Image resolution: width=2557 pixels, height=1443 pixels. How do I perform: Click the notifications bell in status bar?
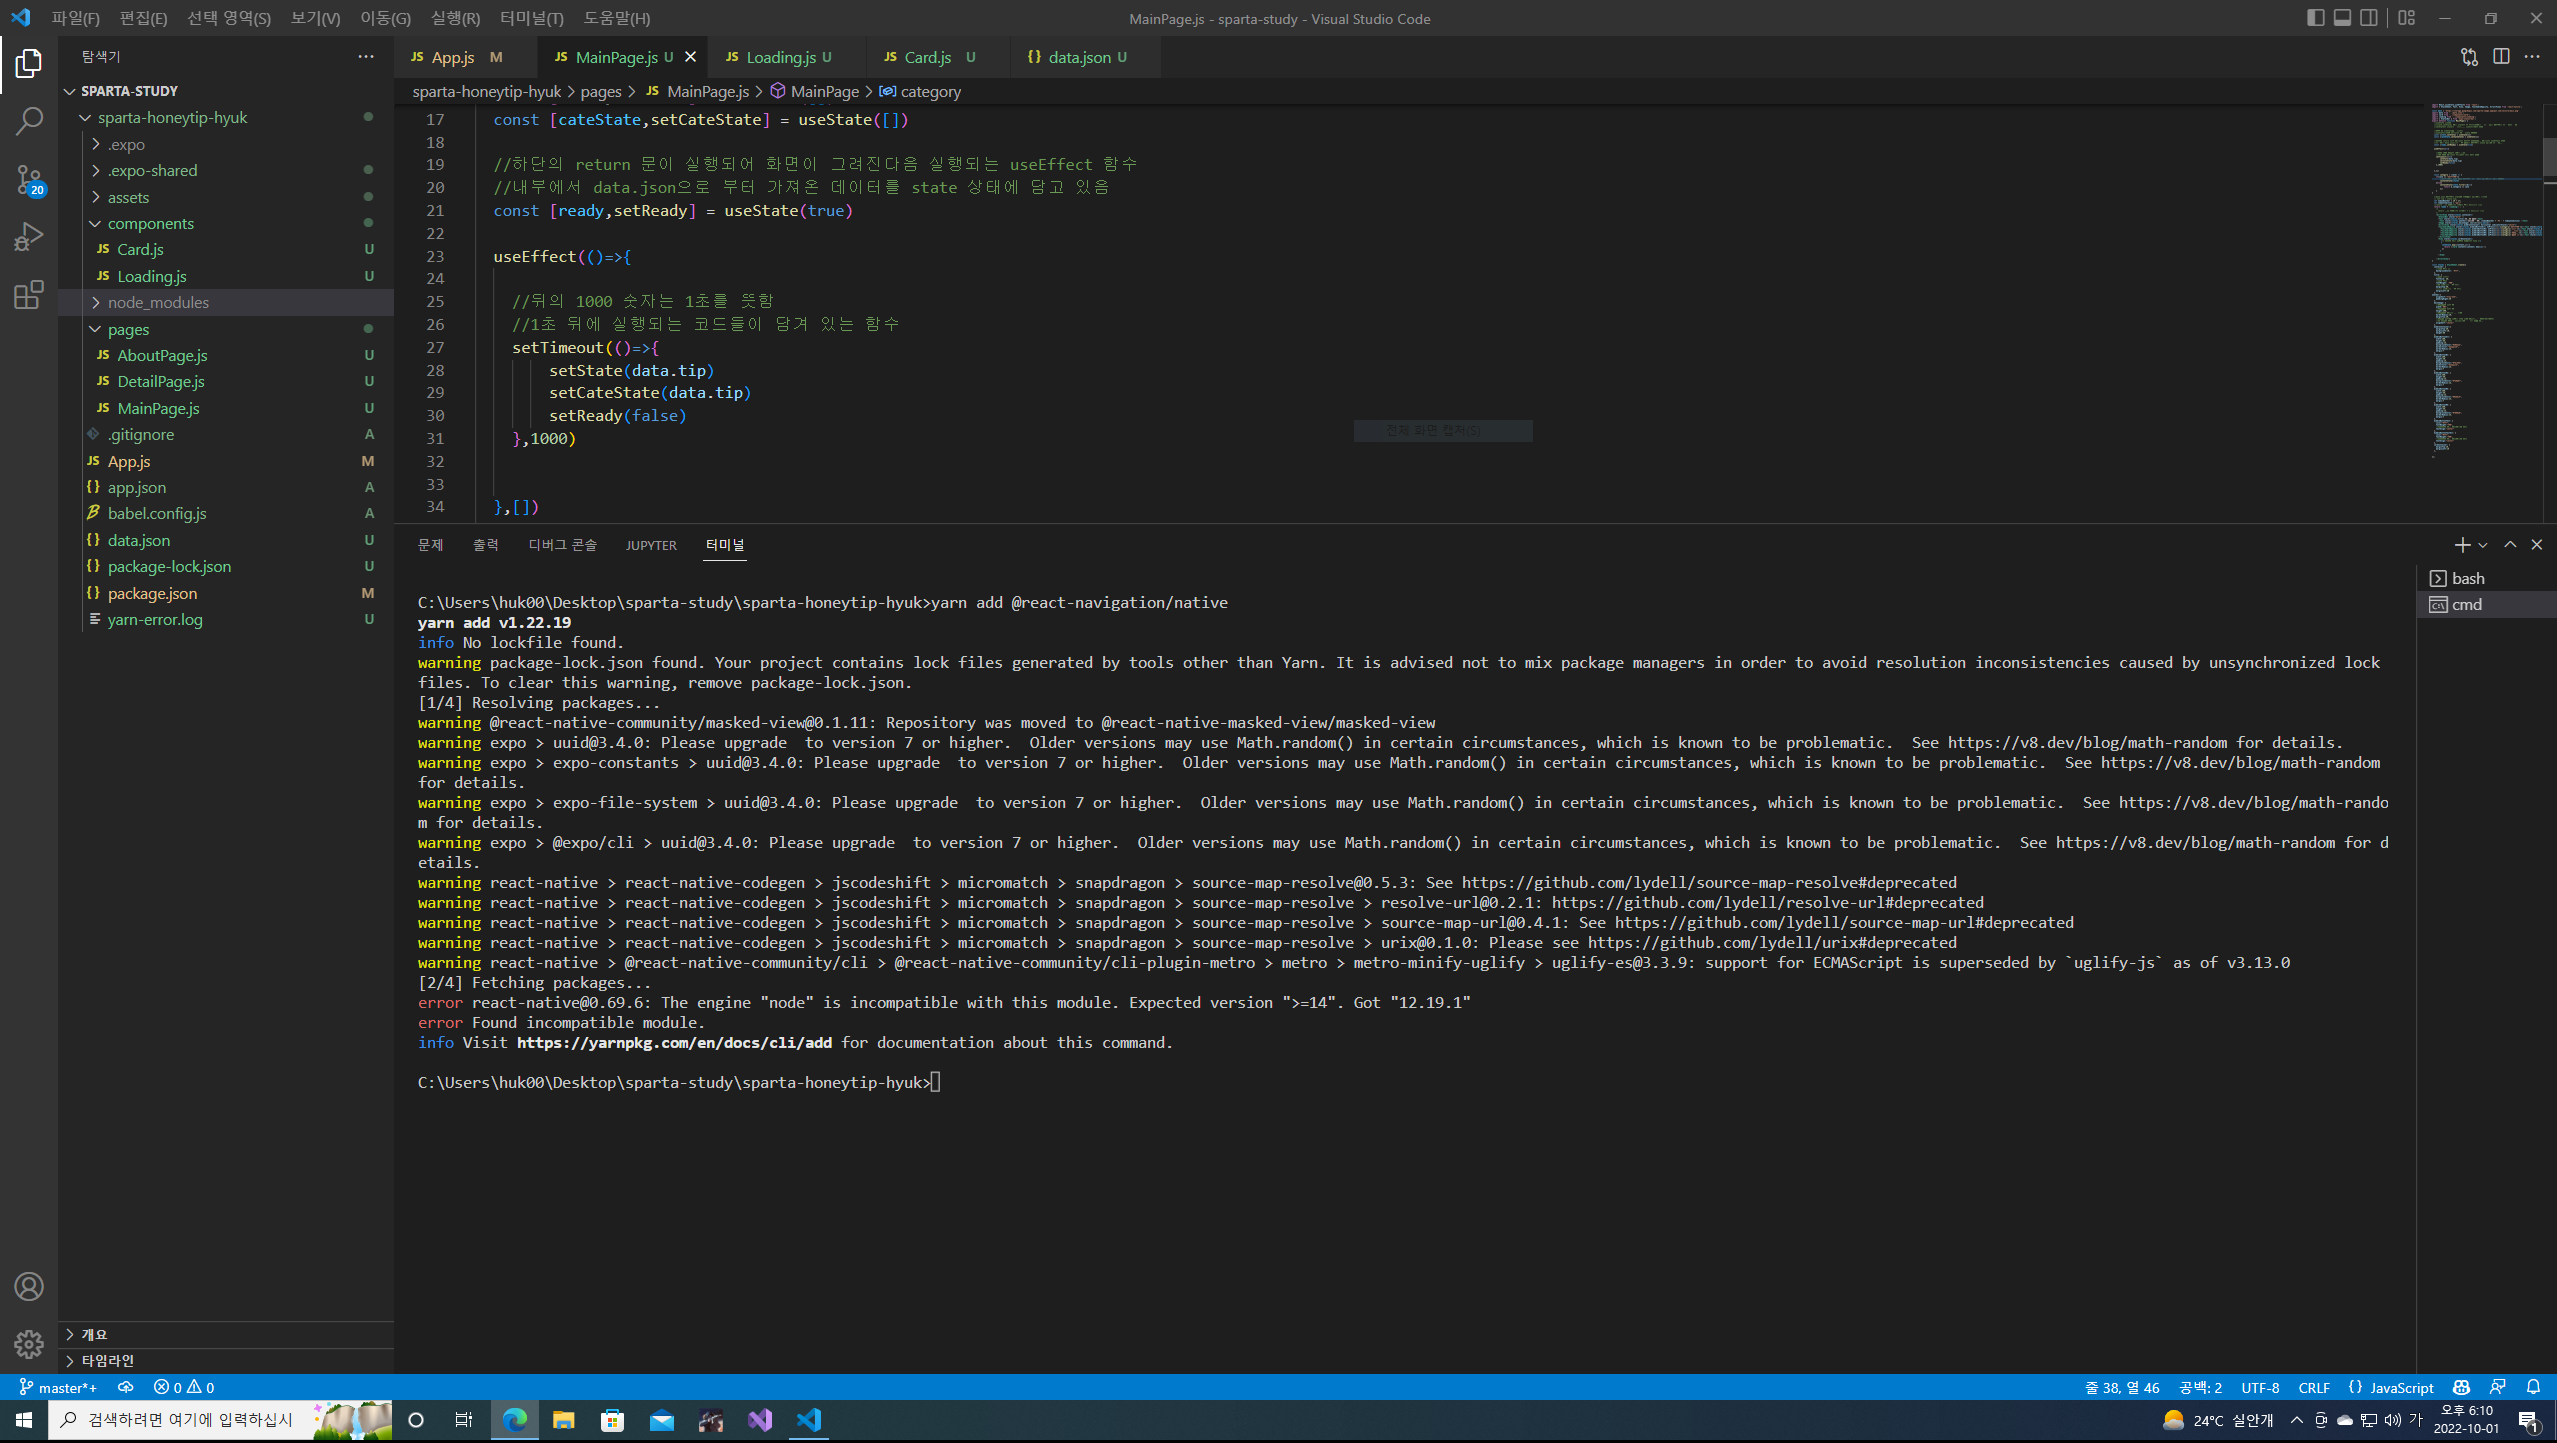click(2533, 1387)
